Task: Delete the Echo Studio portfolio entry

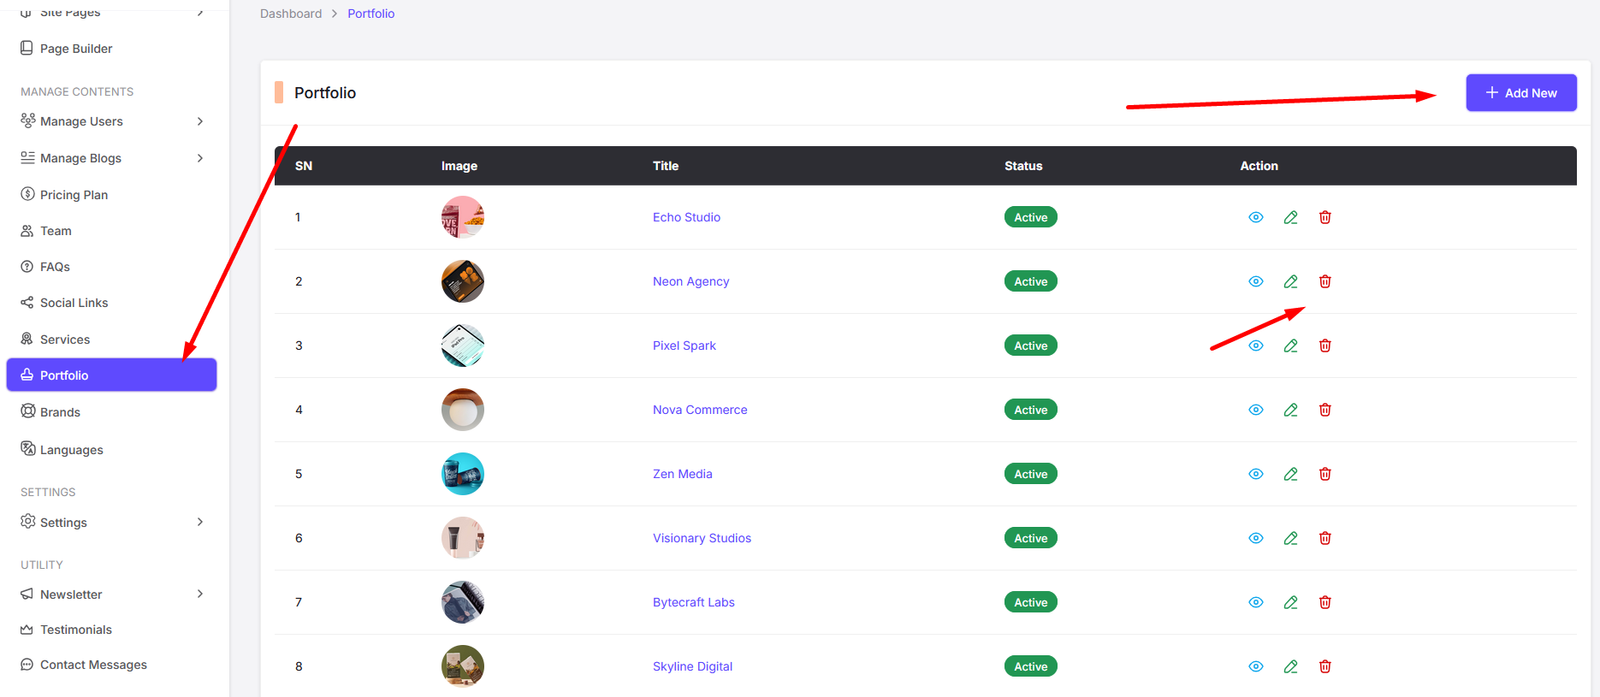Action: tap(1325, 217)
